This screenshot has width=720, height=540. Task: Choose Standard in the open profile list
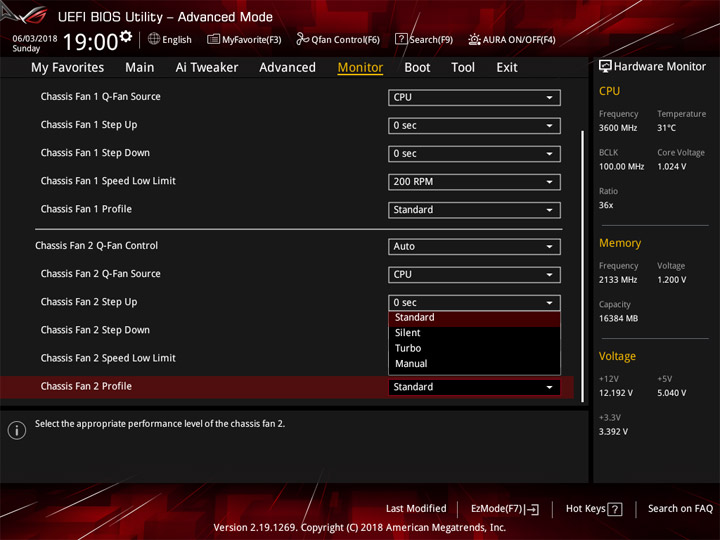(474, 318)
